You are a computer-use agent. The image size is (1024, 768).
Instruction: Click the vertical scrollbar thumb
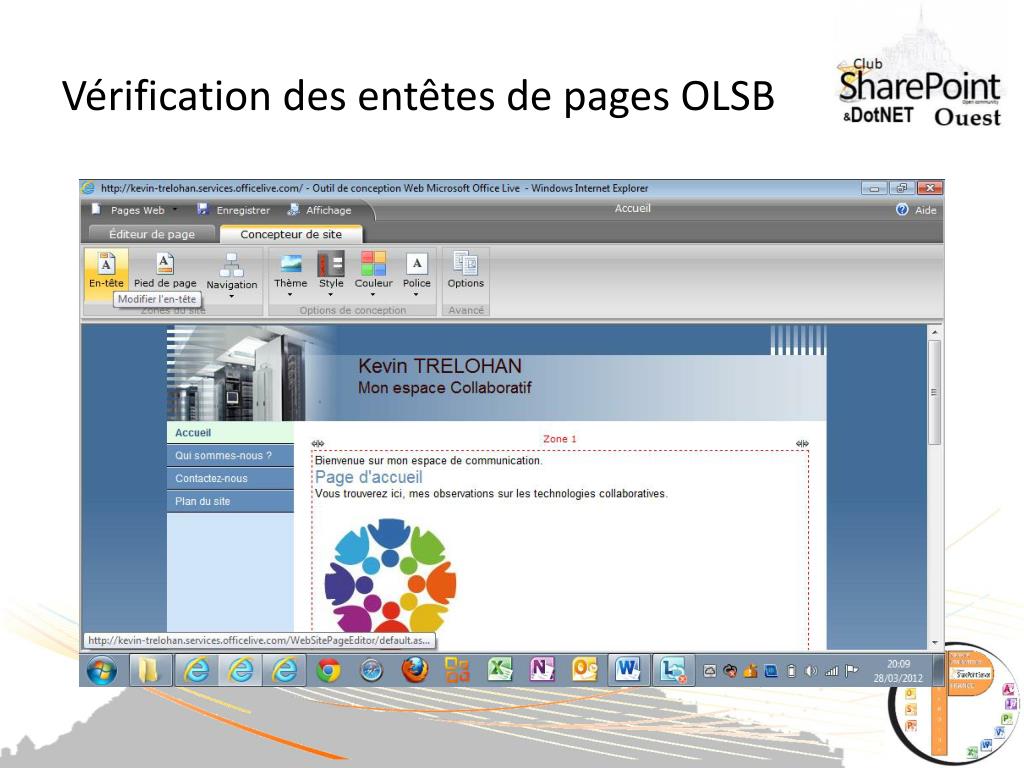[x=935, y=392]
